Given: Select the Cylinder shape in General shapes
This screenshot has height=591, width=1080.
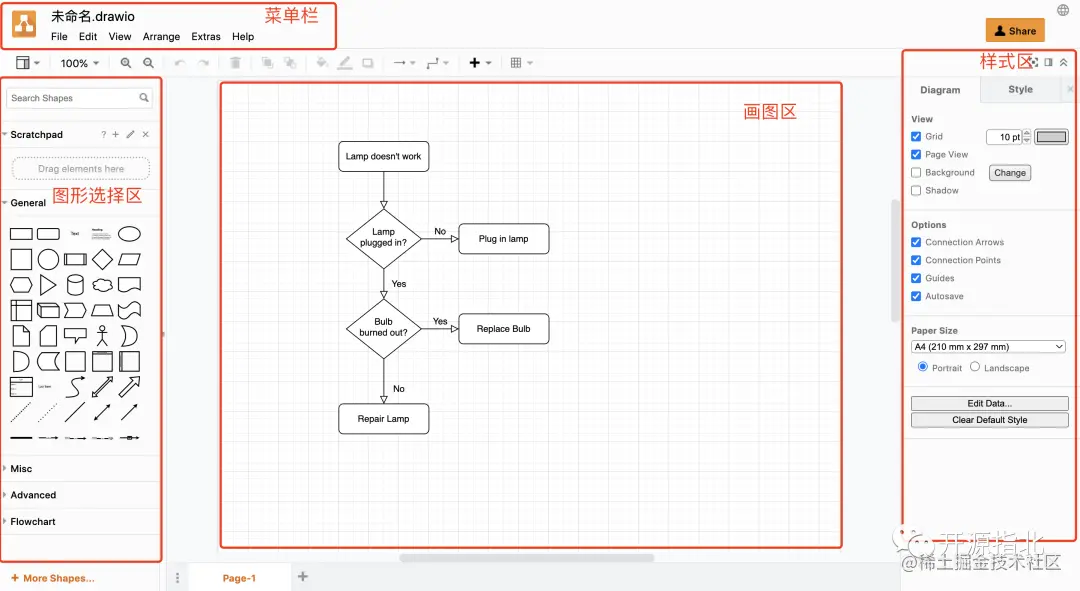Looking at the screenshot, I should pos(76,285).
